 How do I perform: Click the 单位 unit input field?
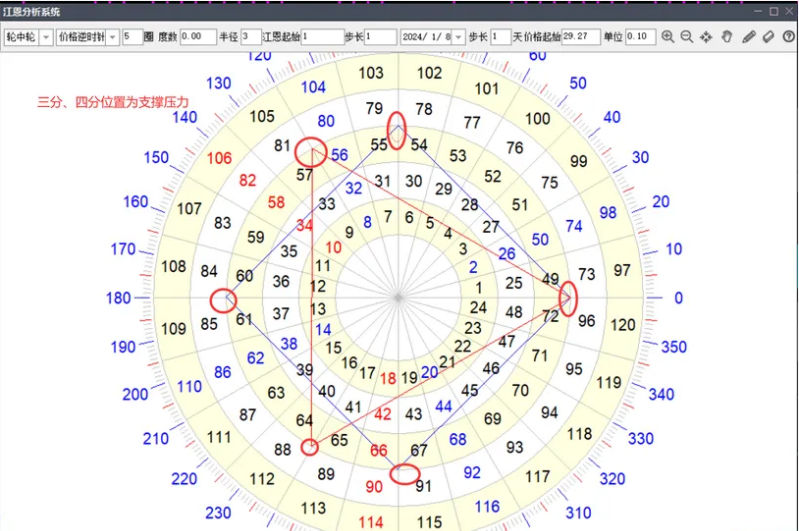tap(640, 37)
